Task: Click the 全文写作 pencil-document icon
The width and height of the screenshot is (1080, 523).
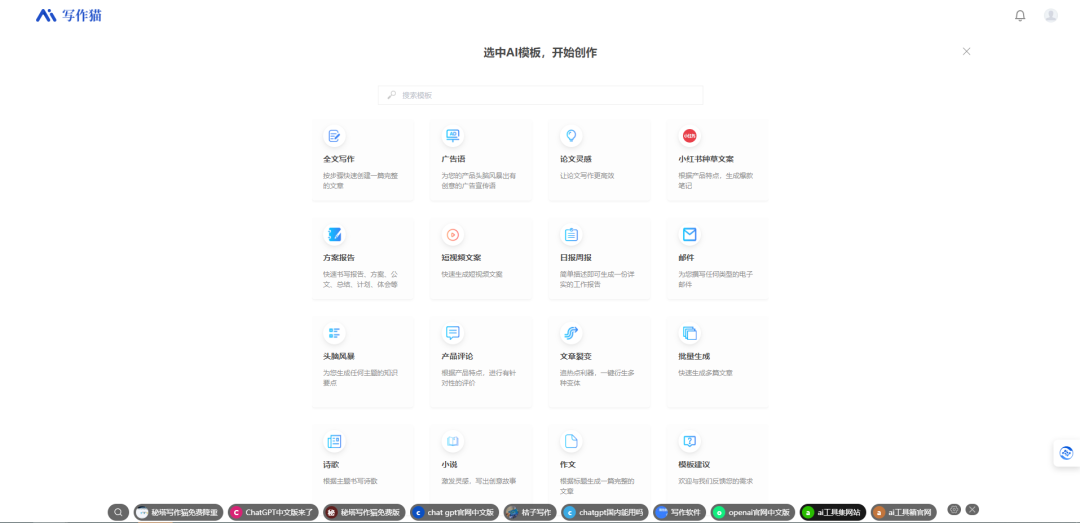Action: coord(334,136)
